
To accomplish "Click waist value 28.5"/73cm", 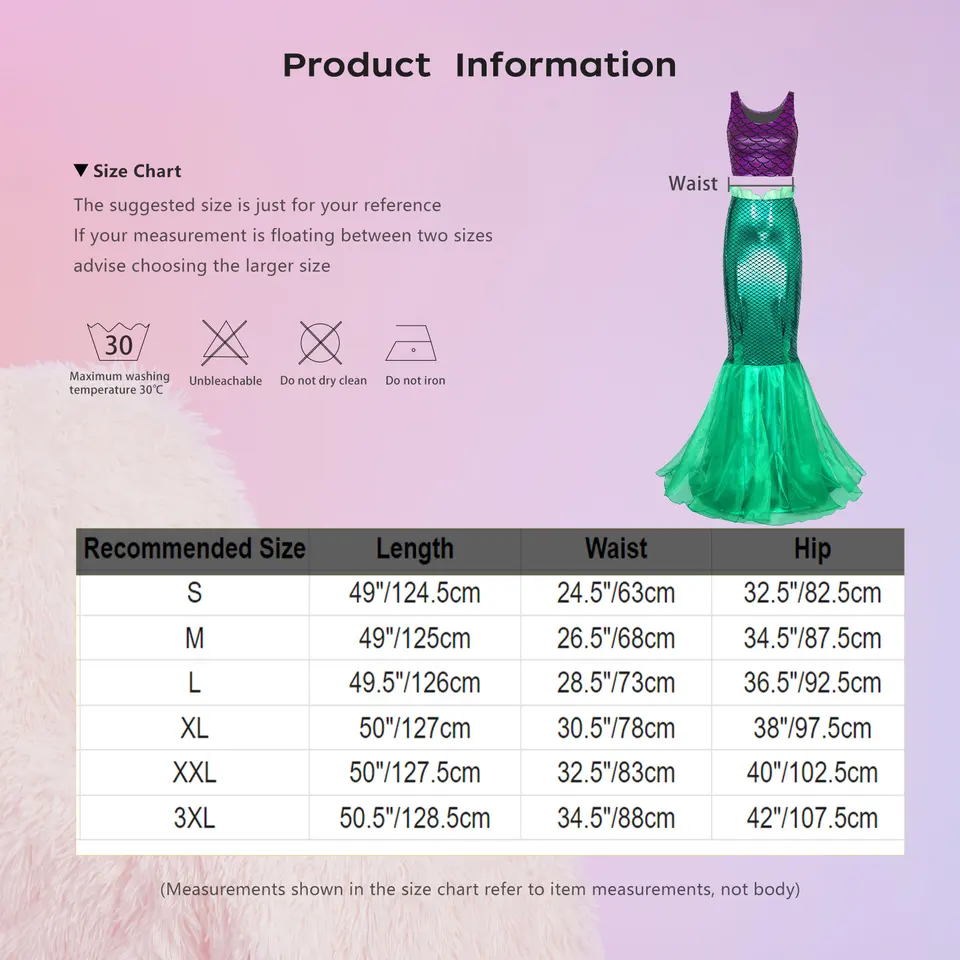I will [x=616, y=683].
